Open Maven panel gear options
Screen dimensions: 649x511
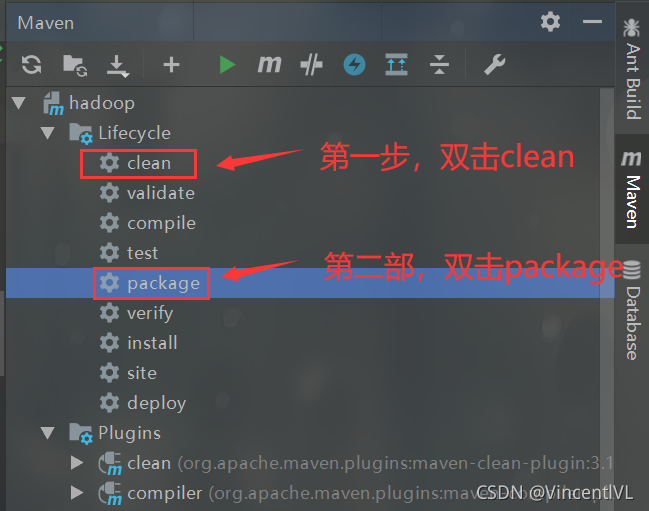click(550, 22)
